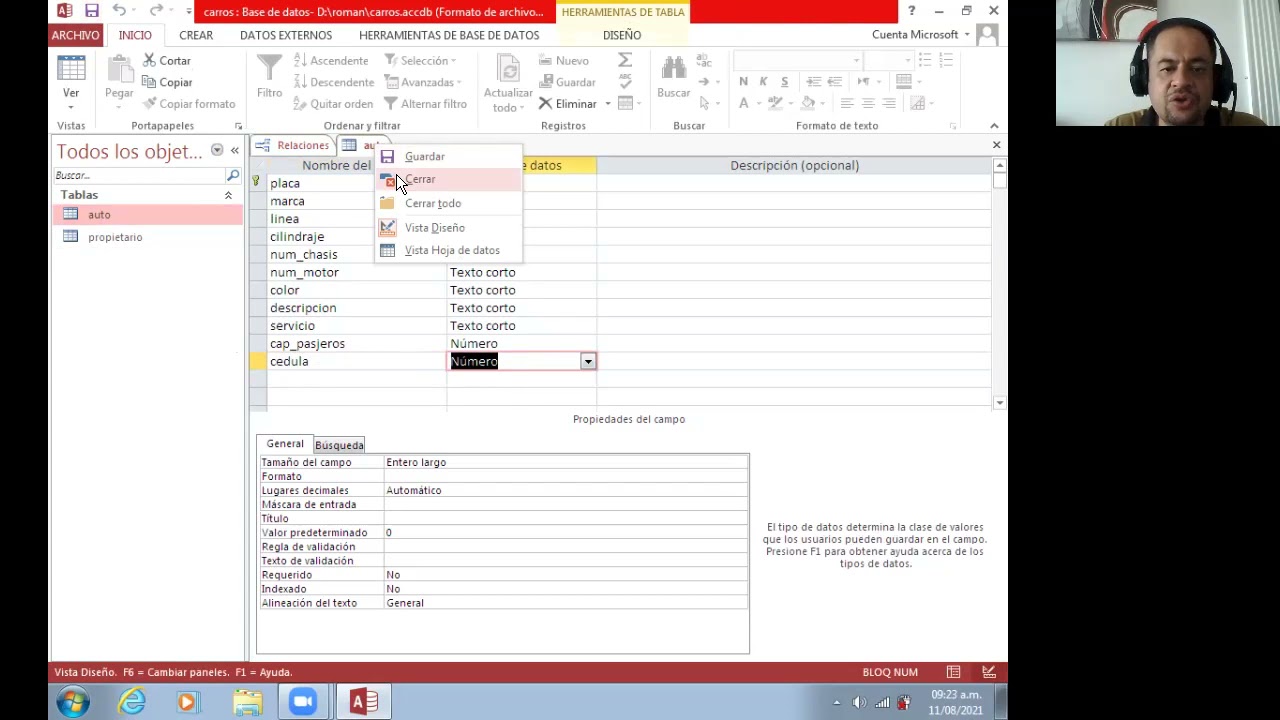Open the ARCHIVO tab
This screenshot has width=1280, height=720.
click(x=76, y=35)
